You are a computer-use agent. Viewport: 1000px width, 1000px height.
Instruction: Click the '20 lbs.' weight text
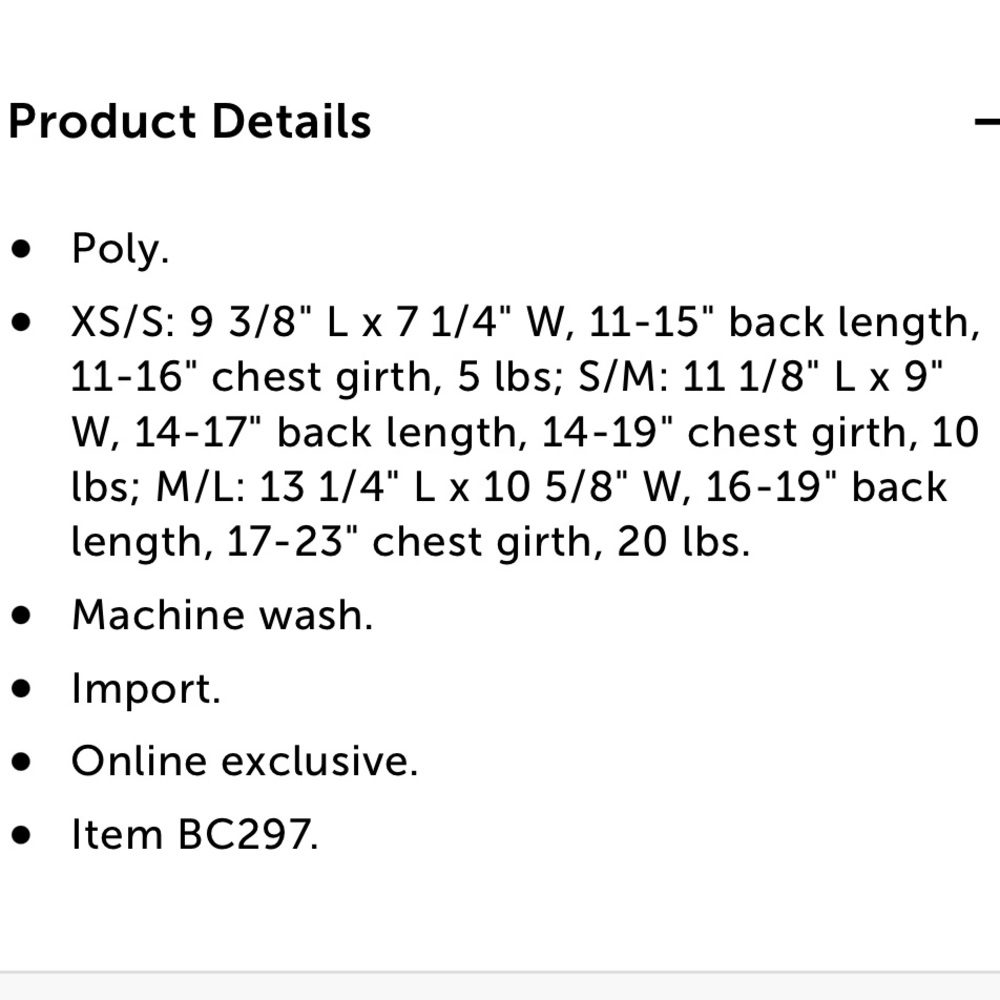(x=683, y=542)
